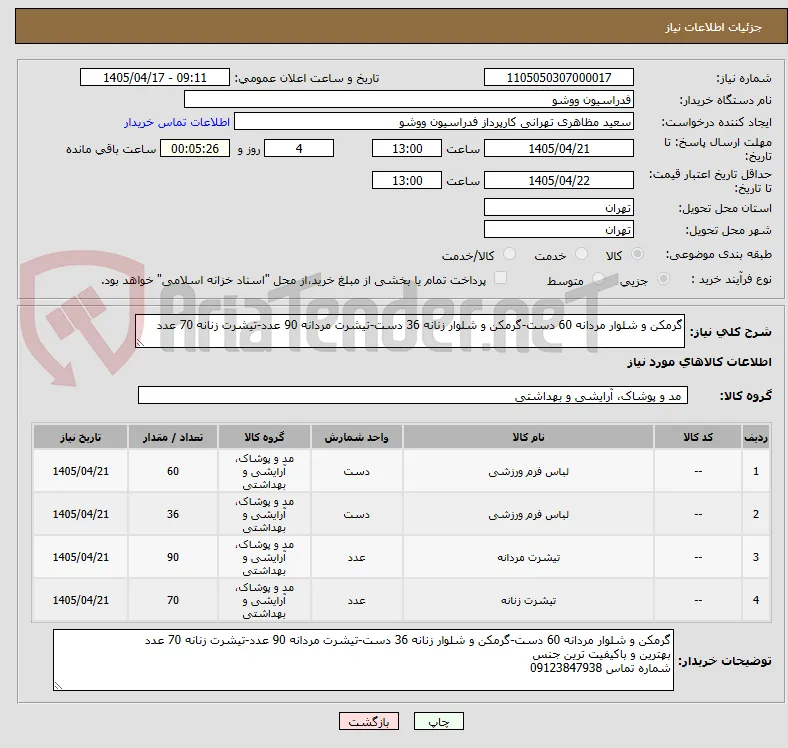Select the کالا radio button
Screen dimensions: 788x748
(x=637, y=254)
